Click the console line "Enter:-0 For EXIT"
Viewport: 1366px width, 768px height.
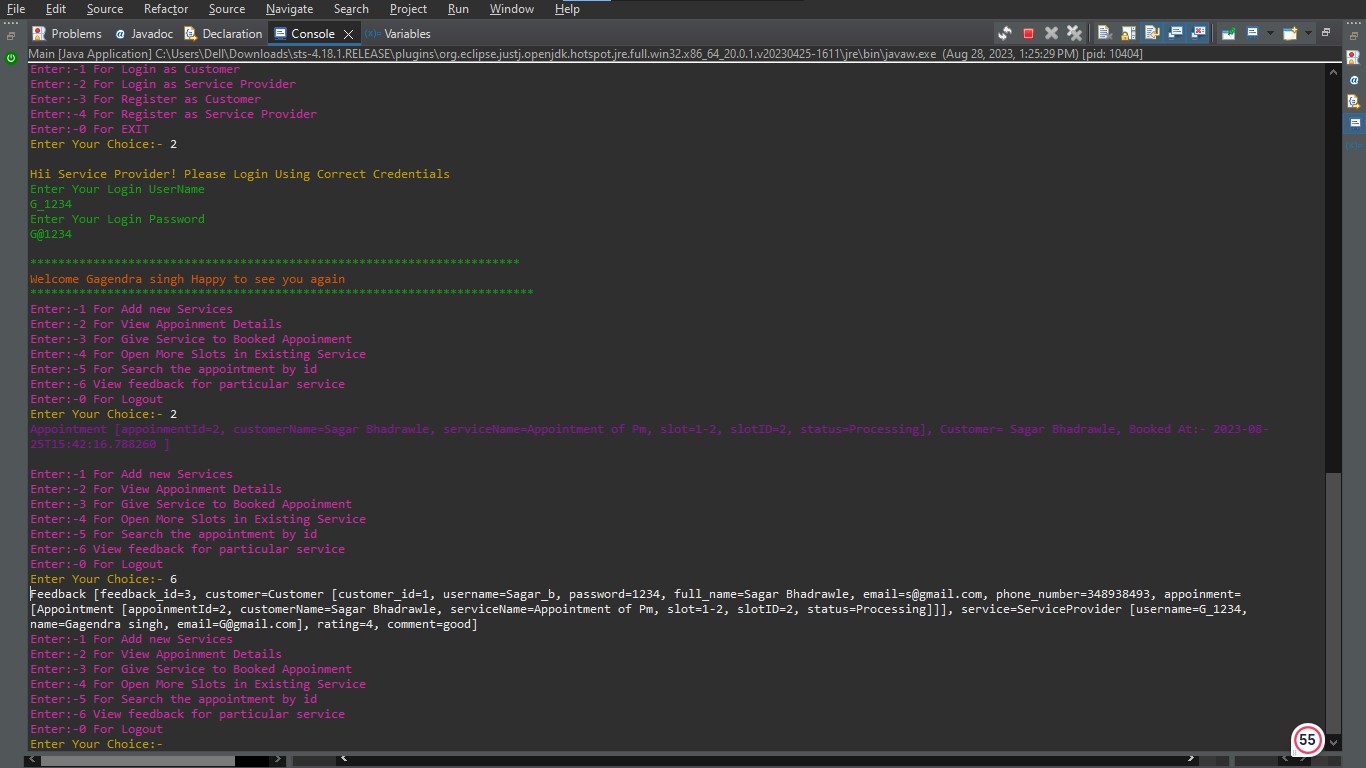tap(89, 129)
